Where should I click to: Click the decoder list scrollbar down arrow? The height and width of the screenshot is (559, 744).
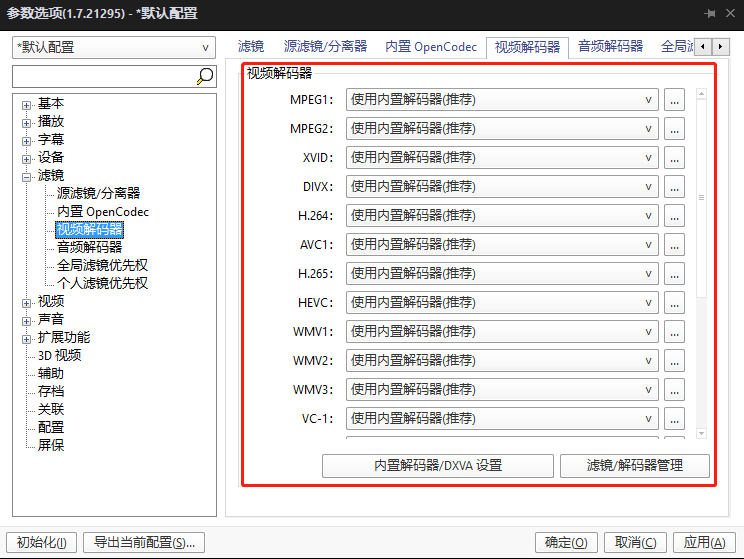click(x=701, y=433)
